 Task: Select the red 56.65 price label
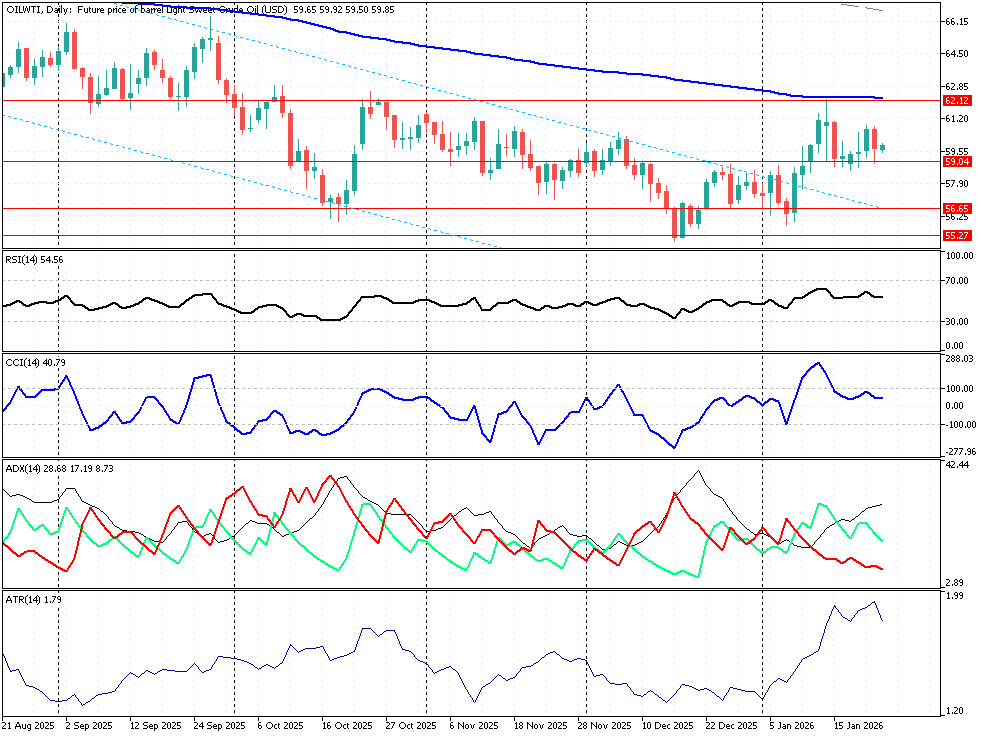(x=957, y=209)
